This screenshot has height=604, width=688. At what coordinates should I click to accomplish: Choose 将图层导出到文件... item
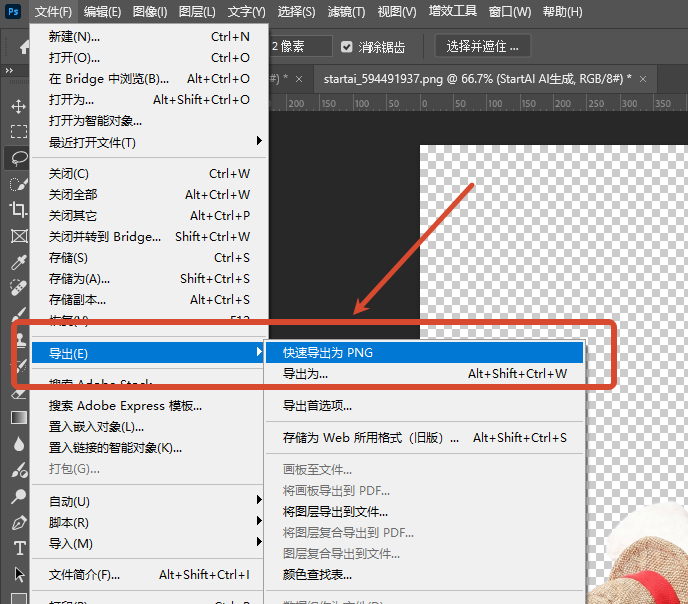[424, 511]
